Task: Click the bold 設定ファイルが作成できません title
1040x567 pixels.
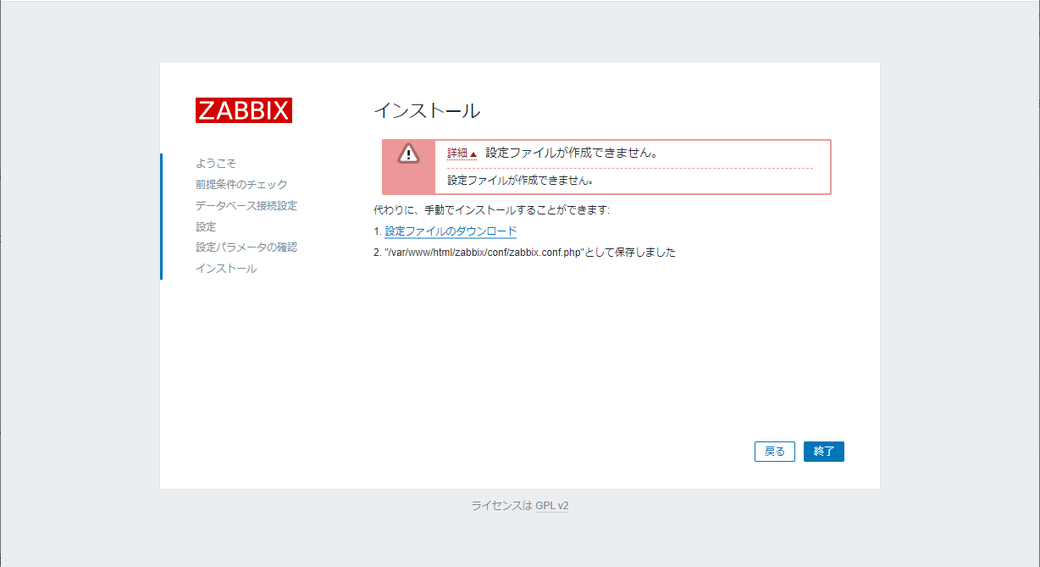Action: [572, 153]
